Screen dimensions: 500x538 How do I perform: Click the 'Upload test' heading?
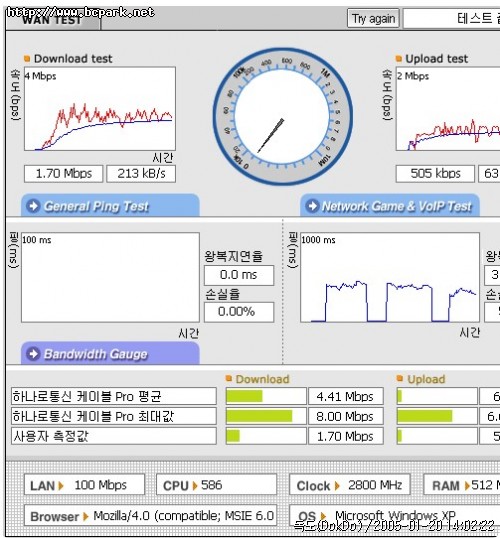click(437, 59)
